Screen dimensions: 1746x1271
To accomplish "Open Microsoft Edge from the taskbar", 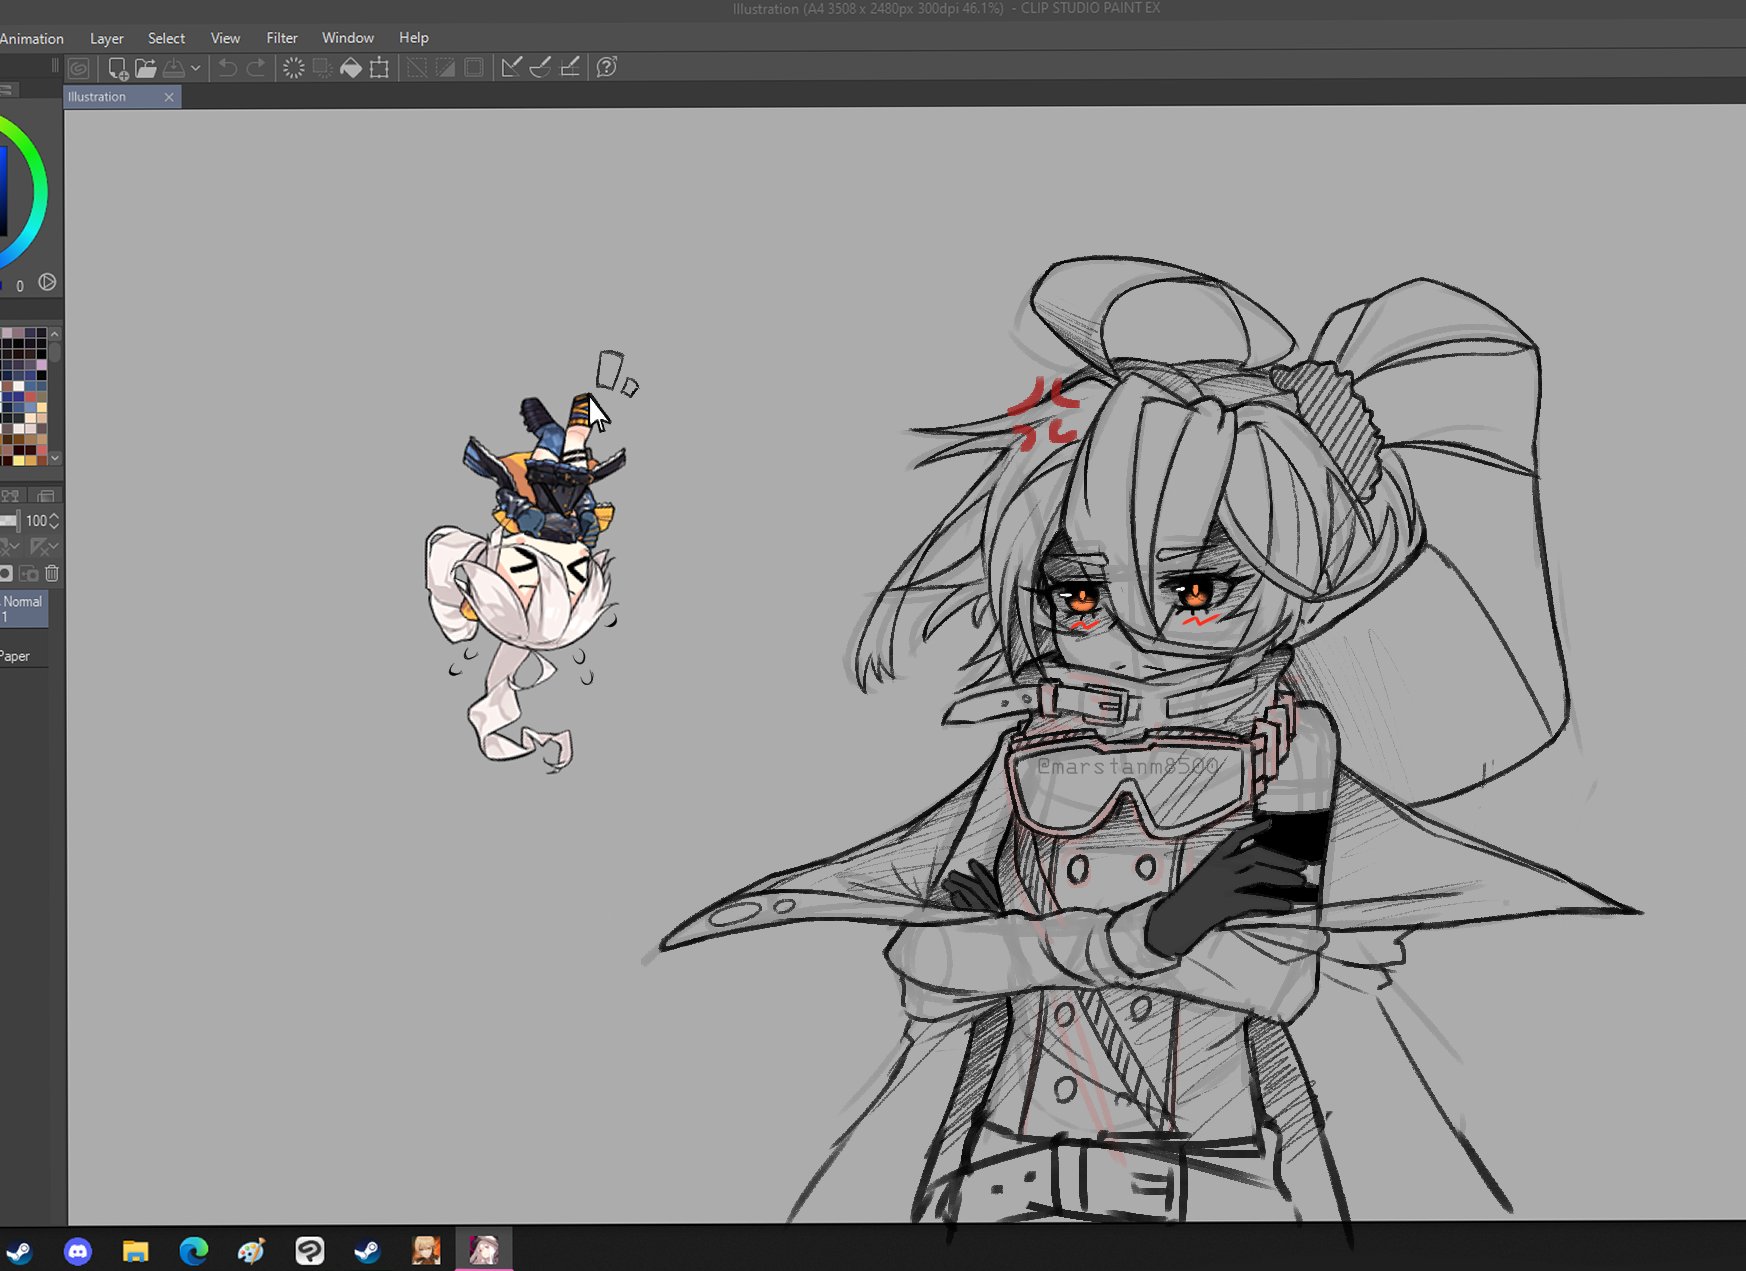I will [x=193, y=1251].
